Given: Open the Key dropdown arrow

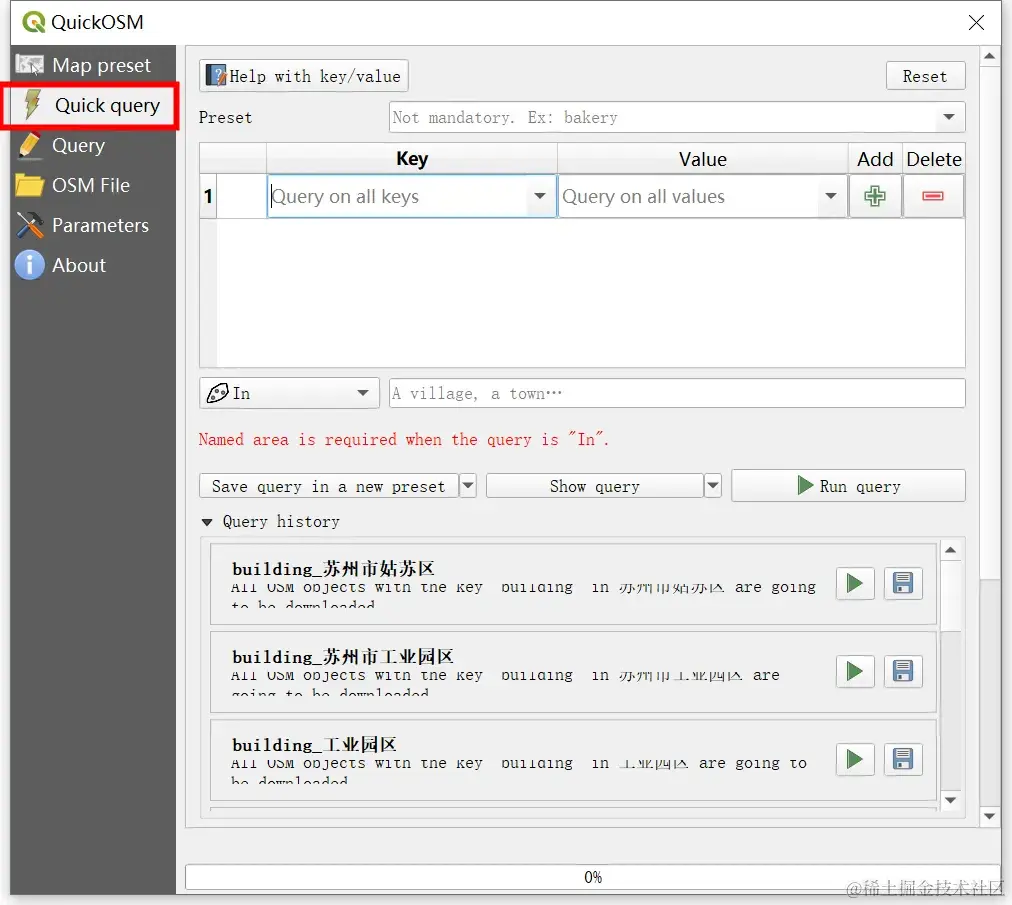Looking at the screenshot, I should pyautogui.click(x=540, y=196).
